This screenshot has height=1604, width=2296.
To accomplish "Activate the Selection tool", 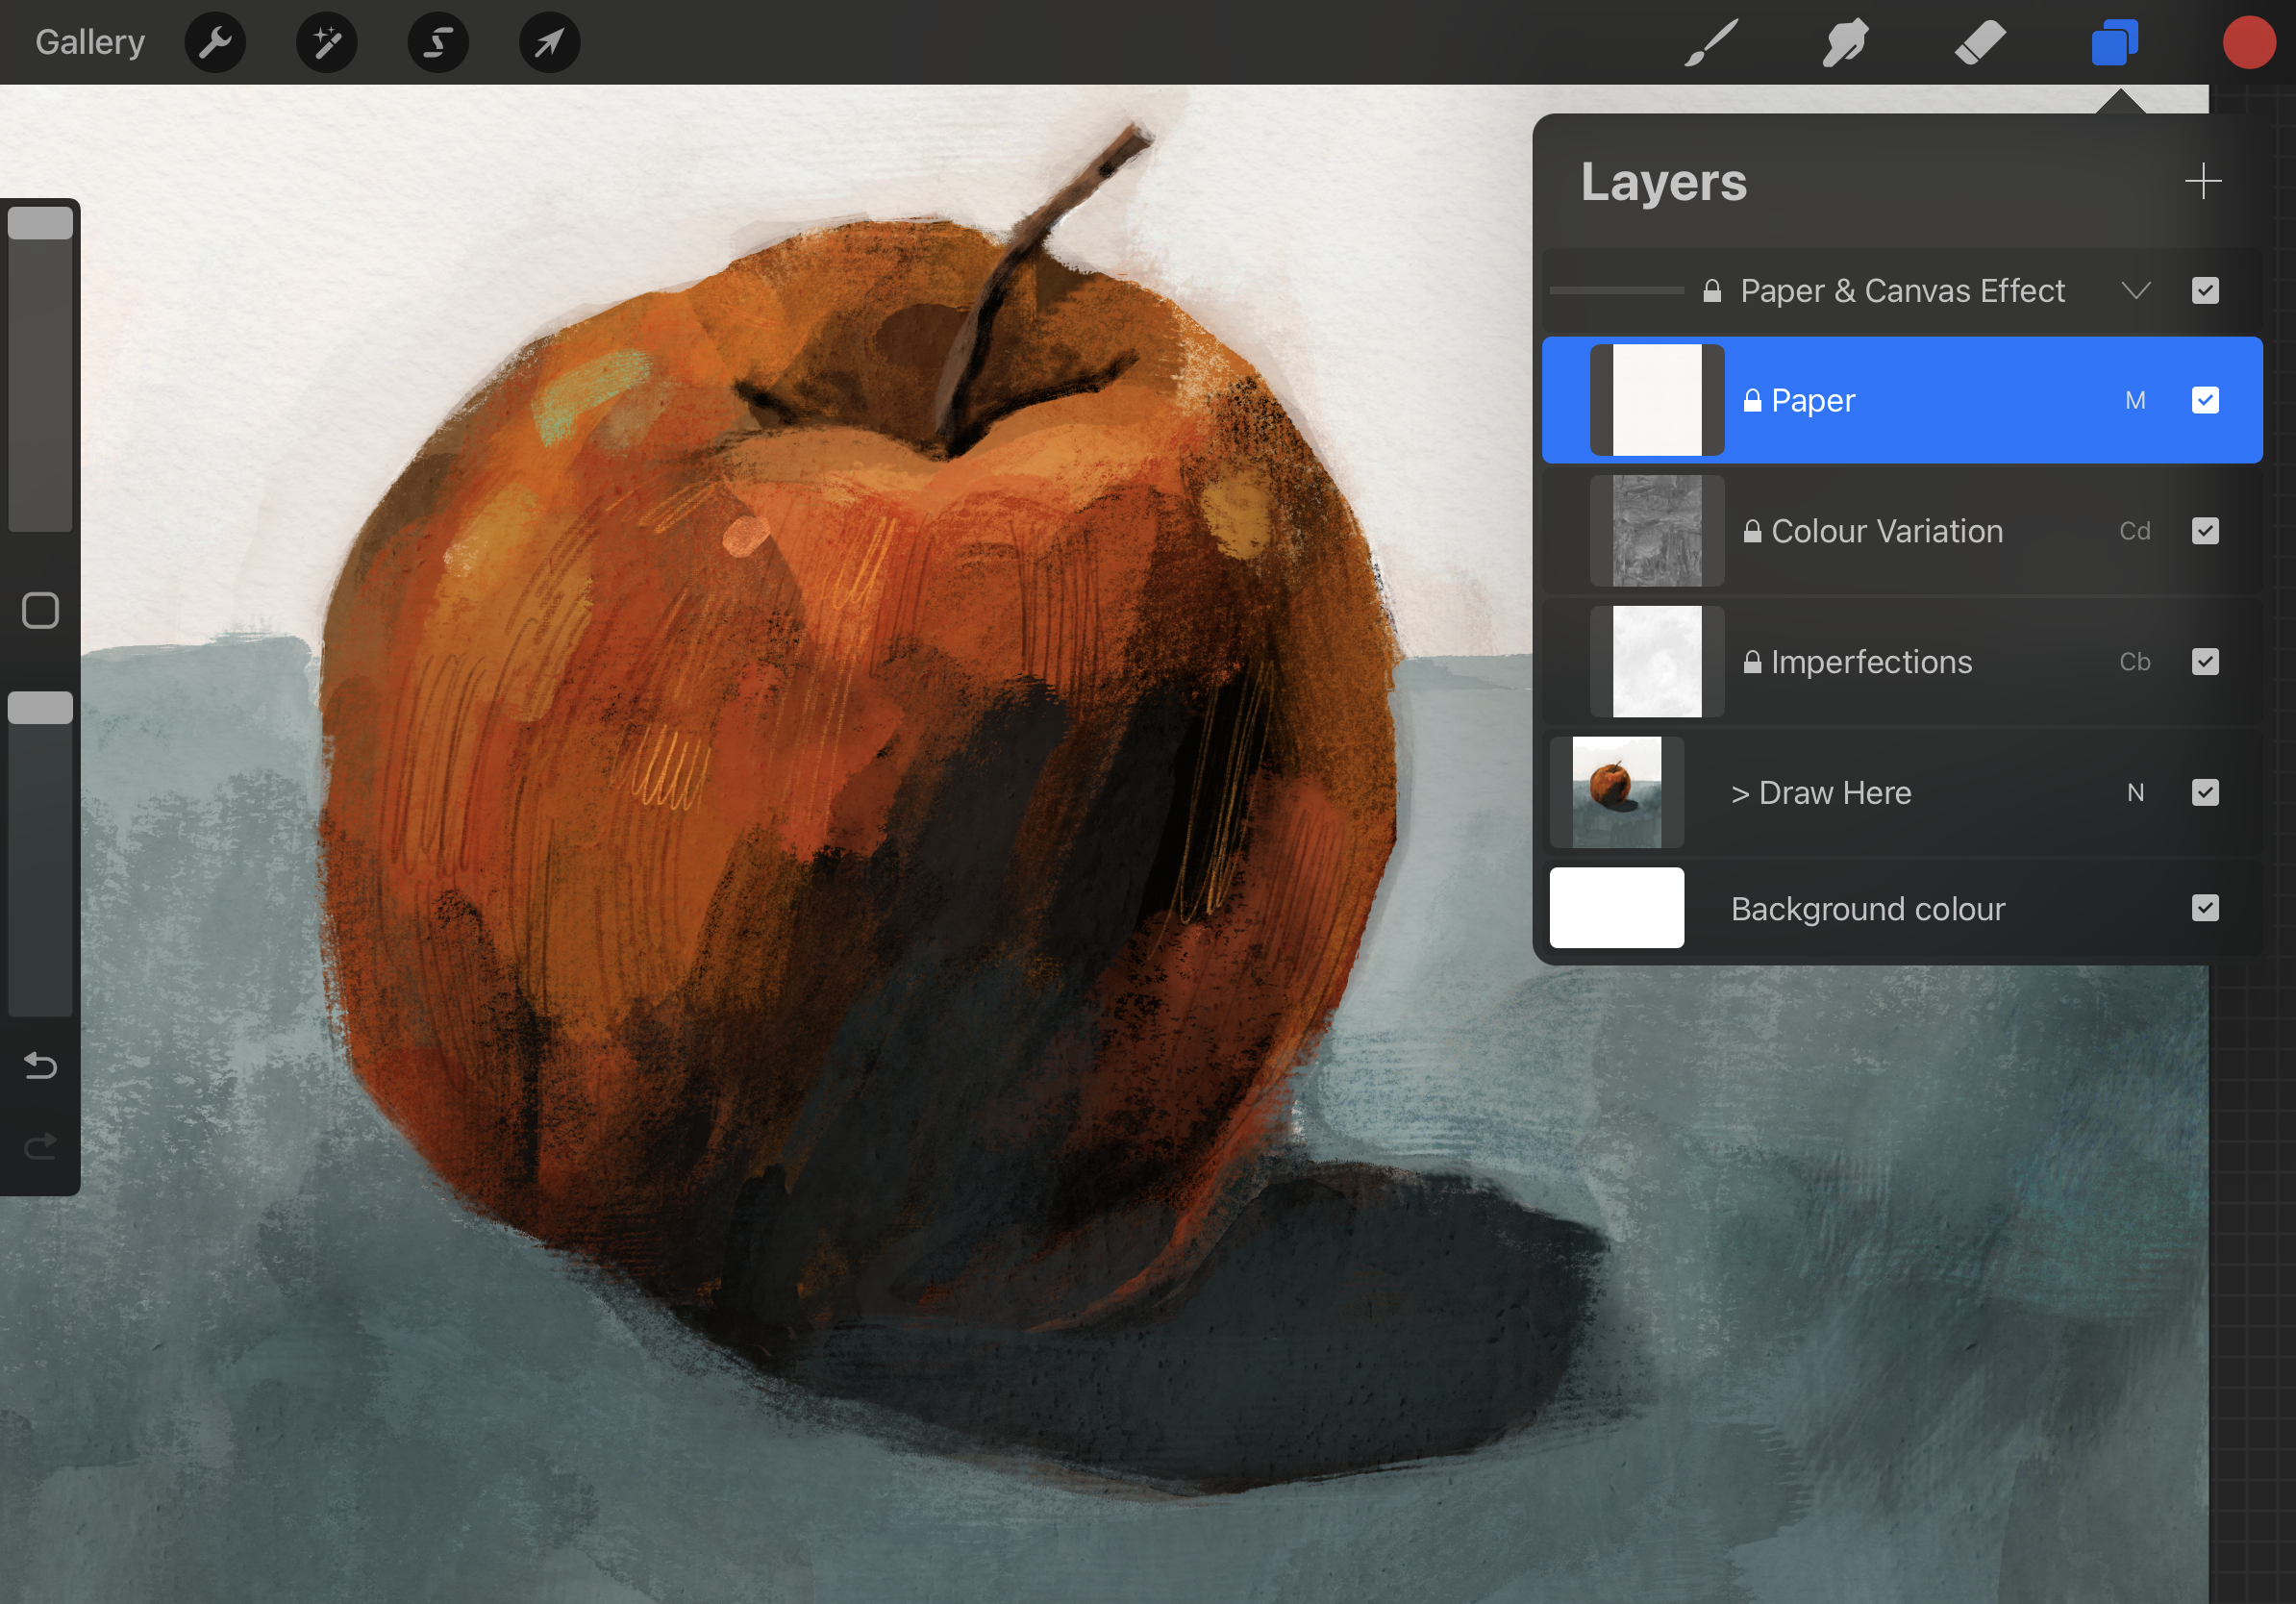I will [438, 43].
